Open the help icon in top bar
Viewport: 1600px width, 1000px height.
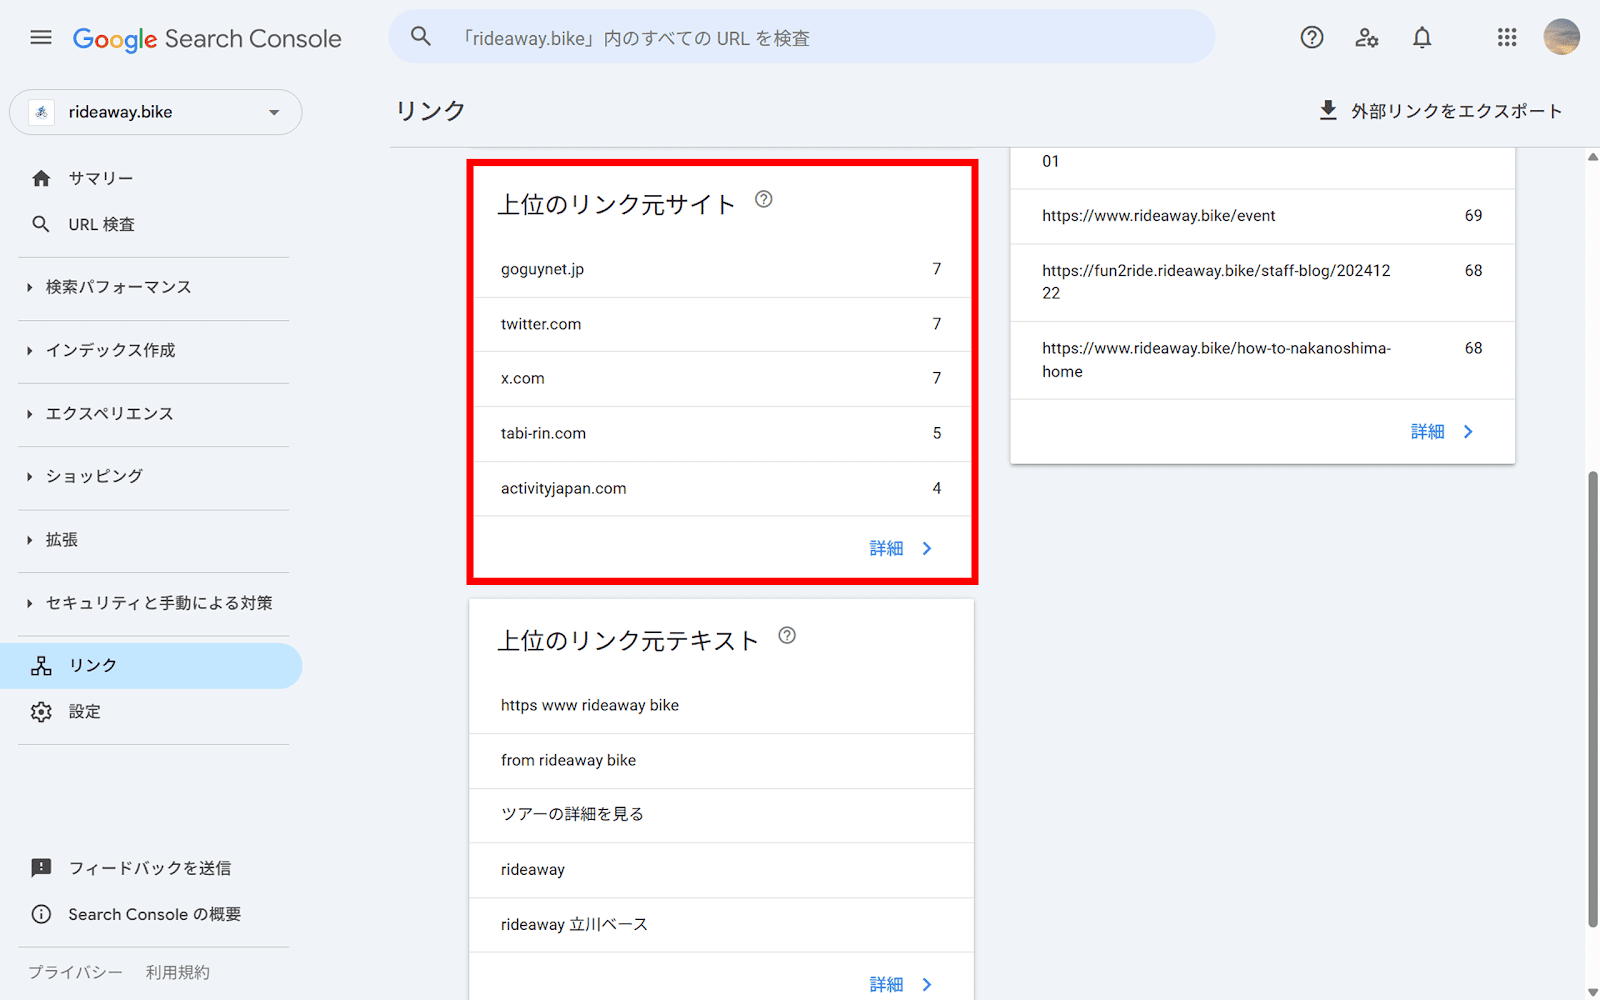[1311, 37]
